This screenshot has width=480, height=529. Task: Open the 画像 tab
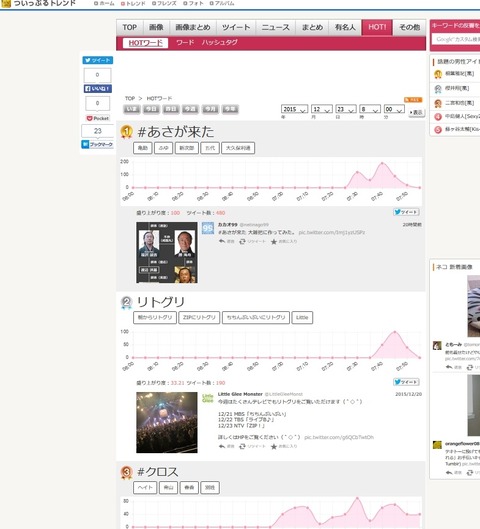click(156, 27)
